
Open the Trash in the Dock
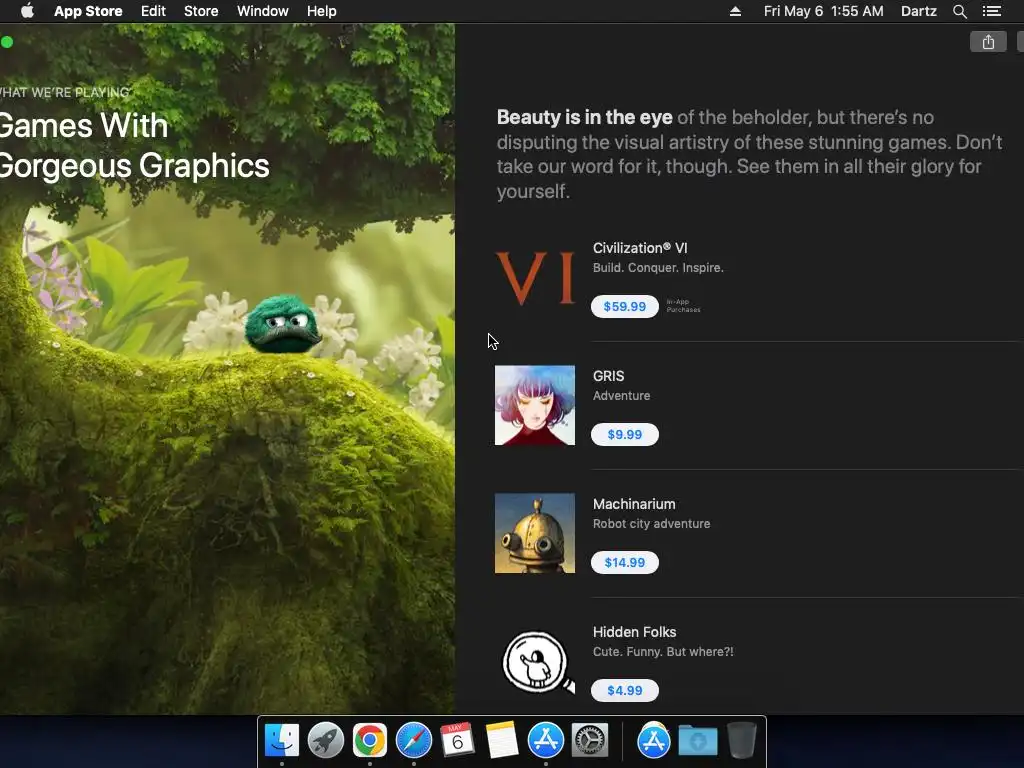pyautogui.click(x=742, y=741)
